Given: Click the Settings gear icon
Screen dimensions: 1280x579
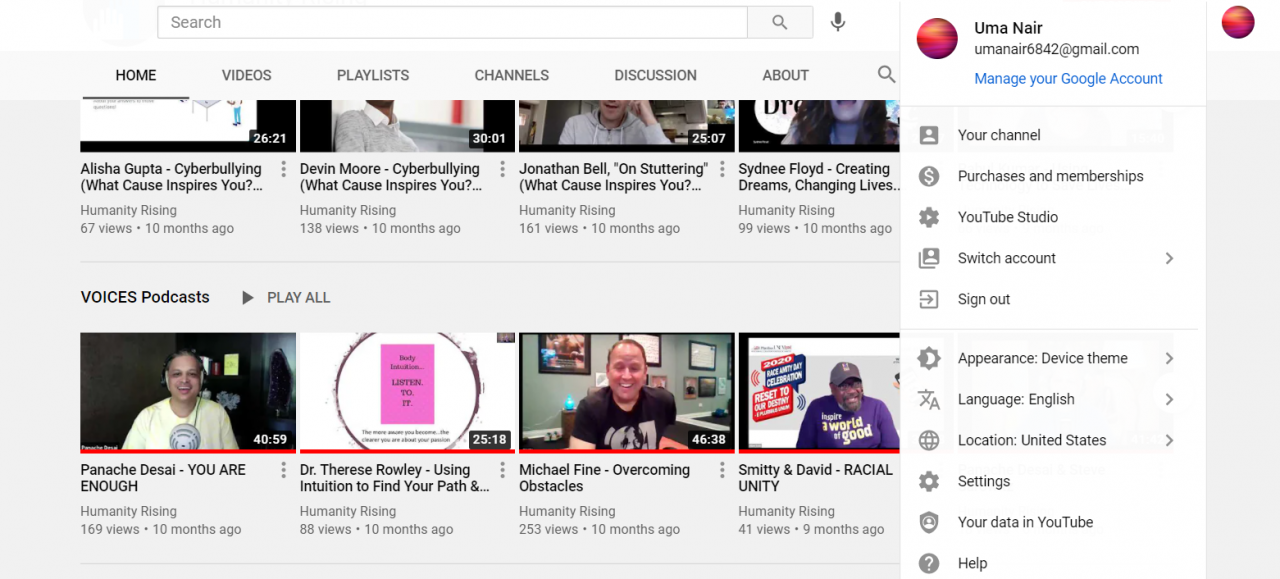Looking at the screenshot, I should coord(929,481).
